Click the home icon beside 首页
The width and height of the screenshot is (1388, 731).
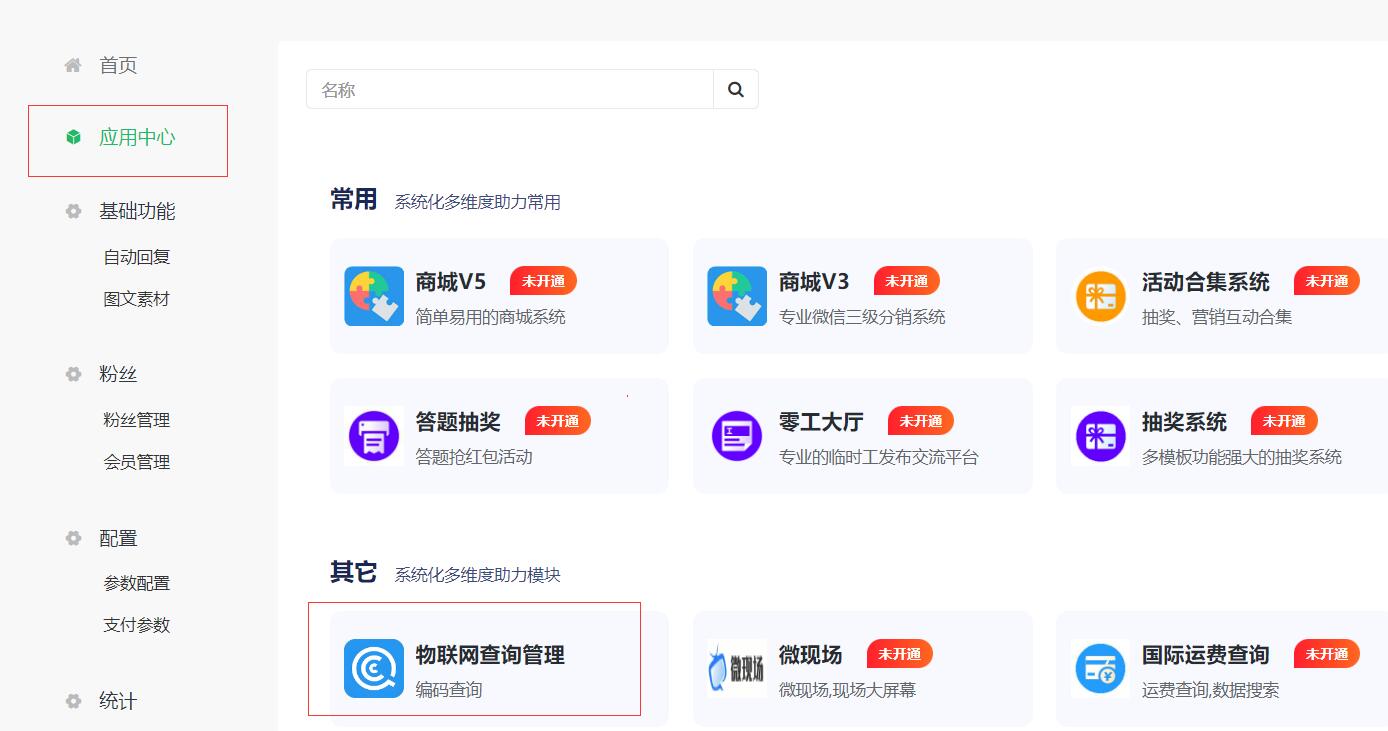coord(73,65)
